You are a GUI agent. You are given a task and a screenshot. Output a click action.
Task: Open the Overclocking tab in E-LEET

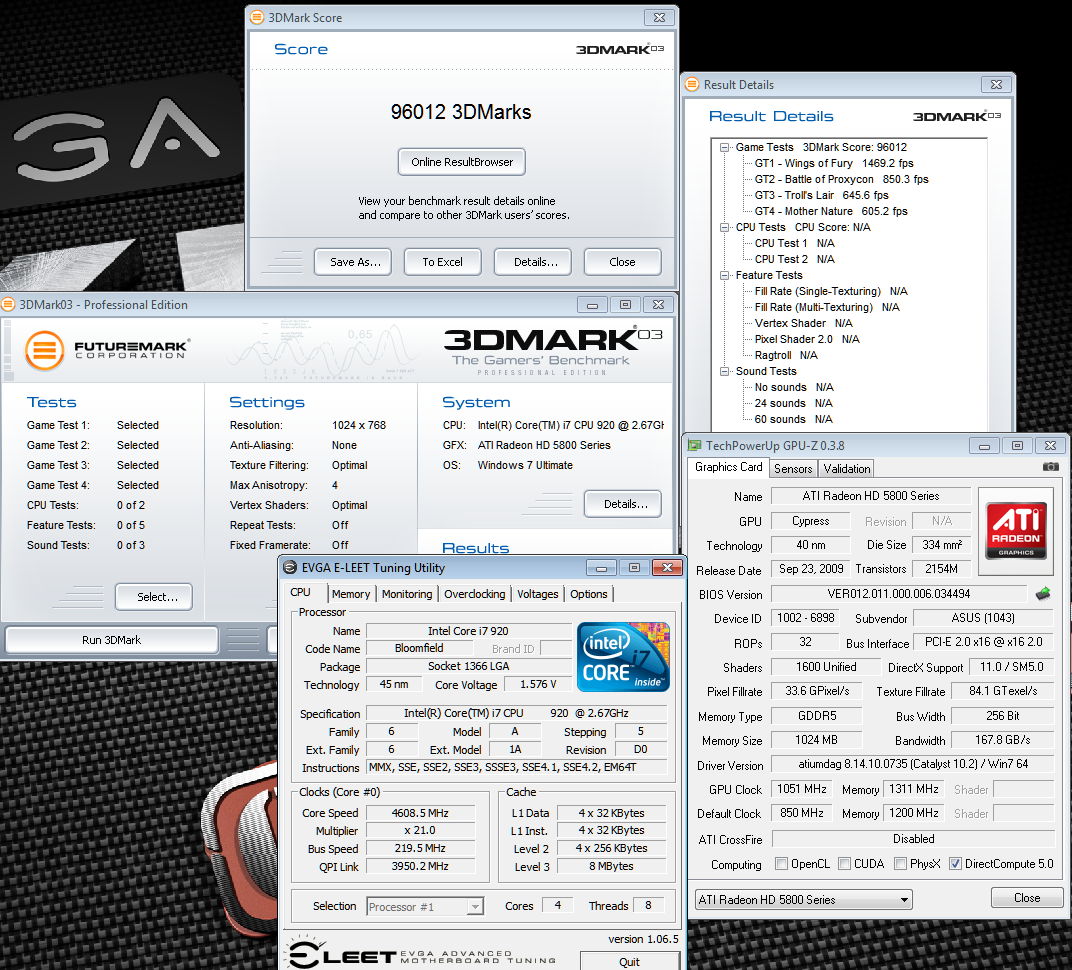[x=474, y=594]
